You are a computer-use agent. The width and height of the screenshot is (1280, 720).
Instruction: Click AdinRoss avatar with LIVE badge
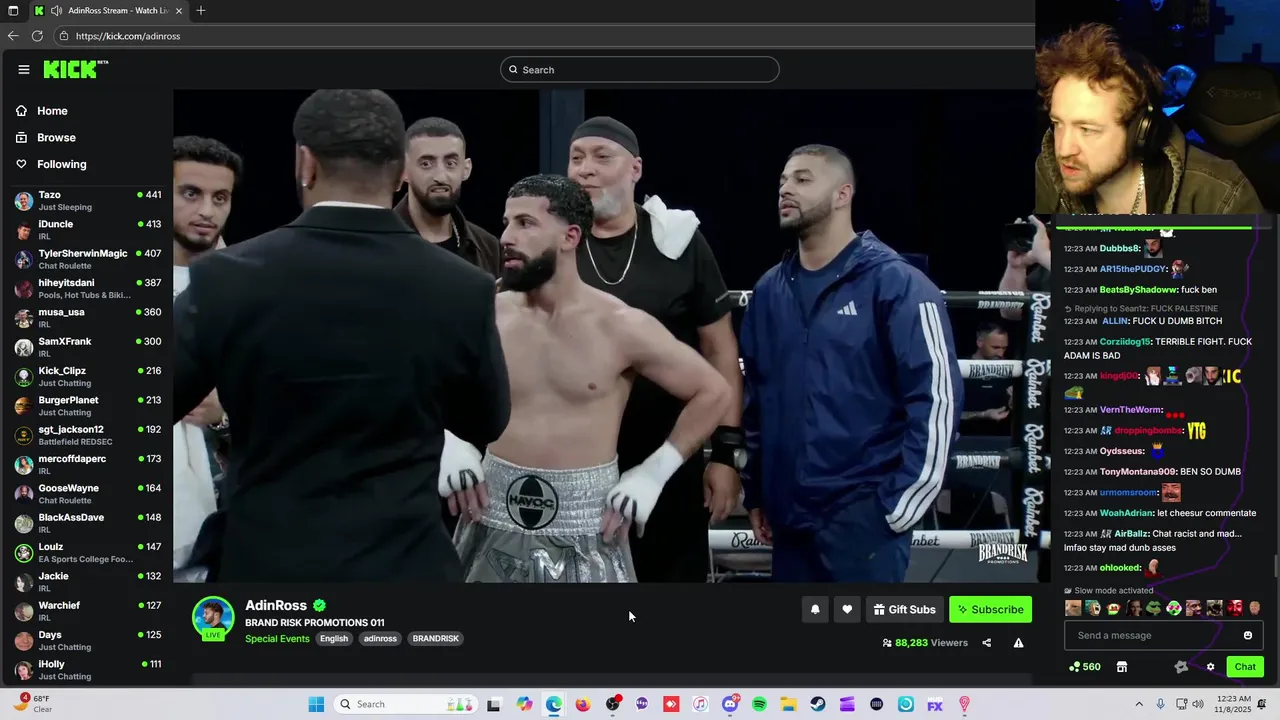213,618
